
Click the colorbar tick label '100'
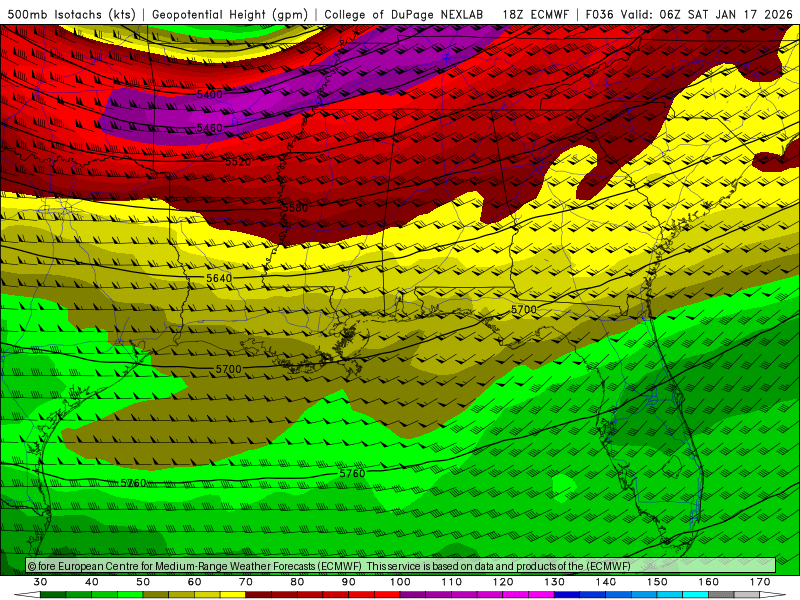pos(400,582)
